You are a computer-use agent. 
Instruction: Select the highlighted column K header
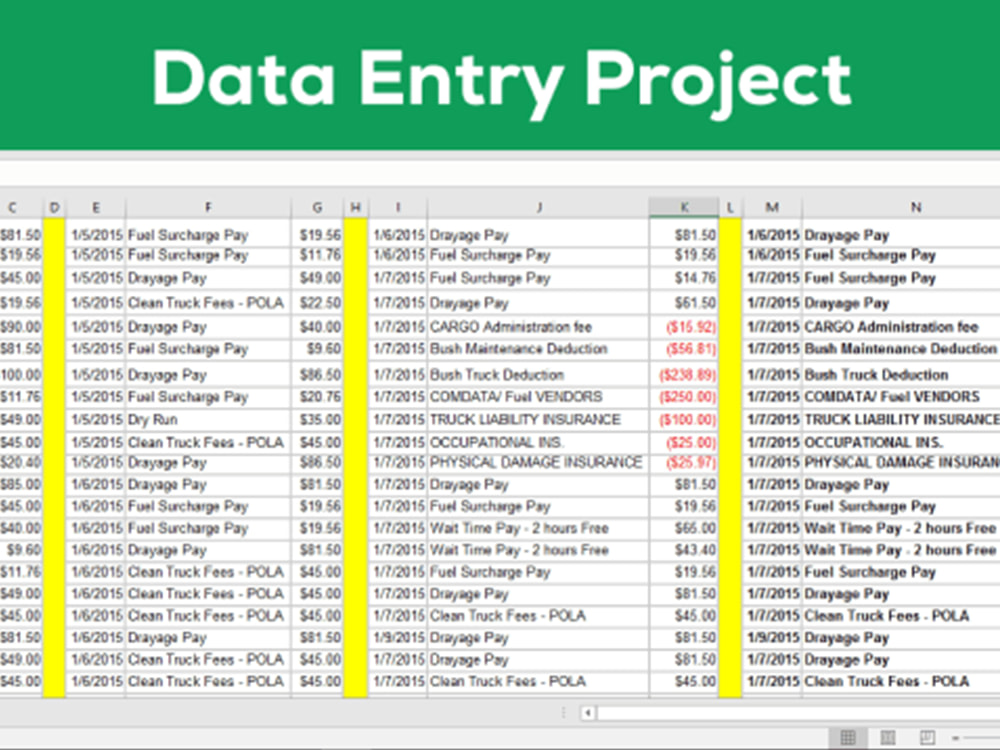pyautogui.click(x=684, y=207)
